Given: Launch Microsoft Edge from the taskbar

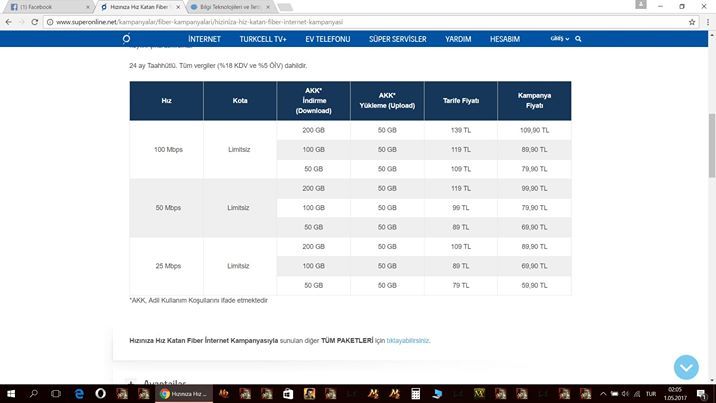Looking at the screenshot, I should tap(79, 393).
